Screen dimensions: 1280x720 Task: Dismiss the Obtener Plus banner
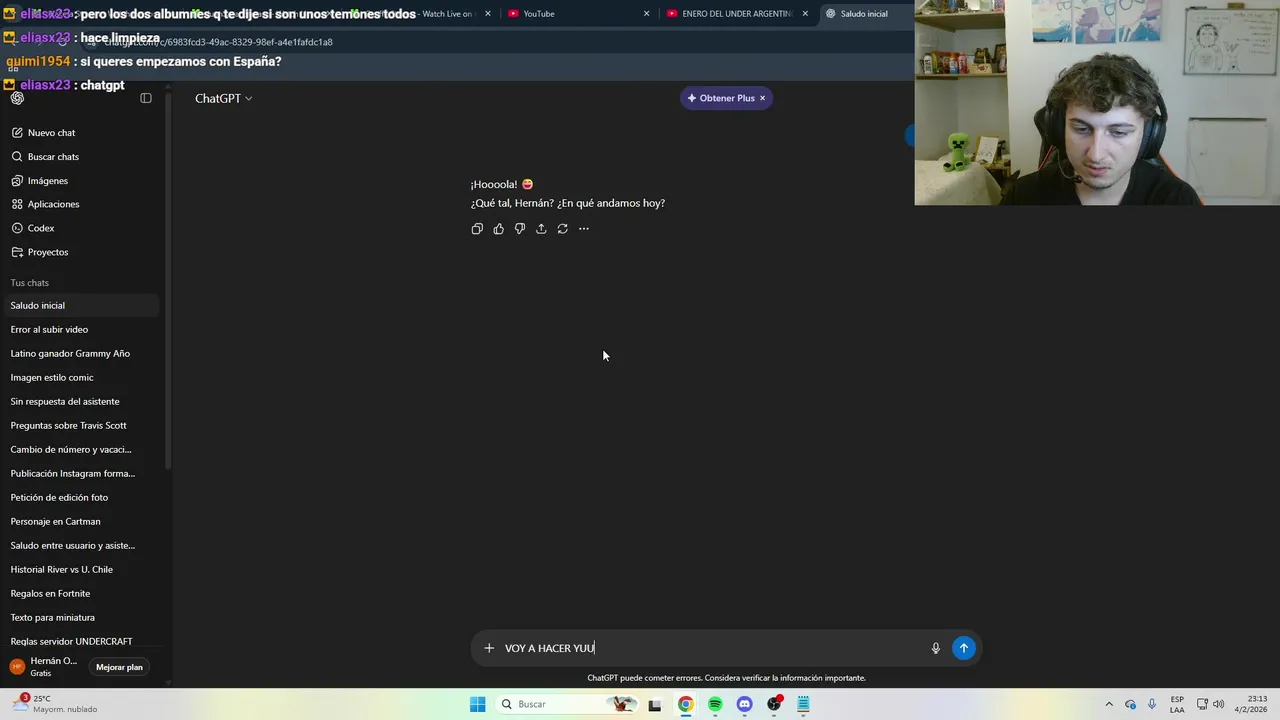(762, 98)
